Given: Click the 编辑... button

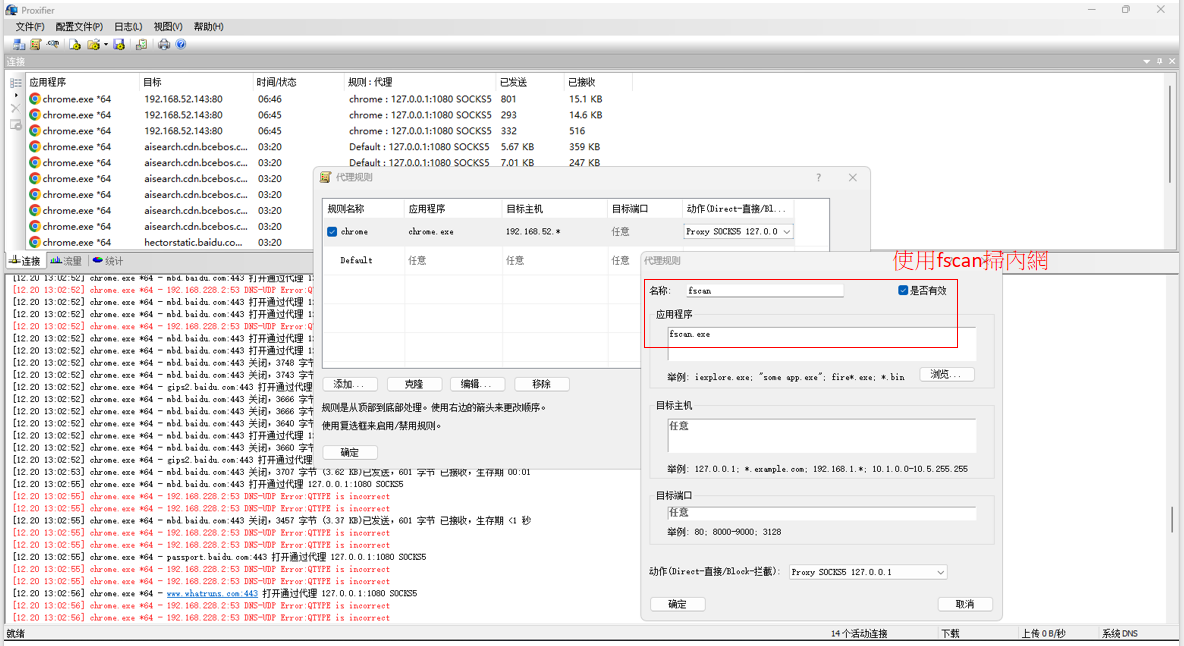Looking at the screenshot, I should [476, 384].
